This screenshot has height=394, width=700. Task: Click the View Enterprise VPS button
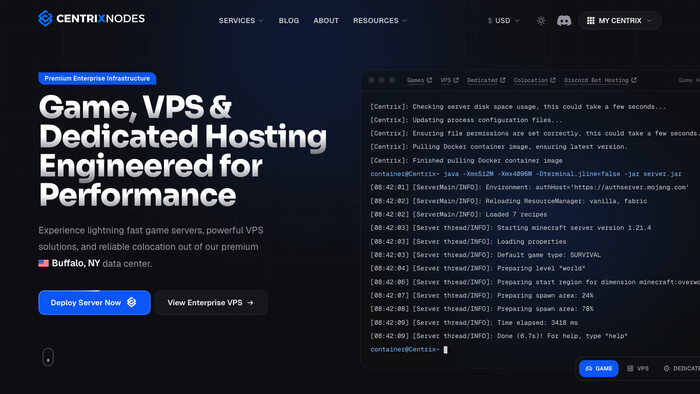tap(211, 303)
